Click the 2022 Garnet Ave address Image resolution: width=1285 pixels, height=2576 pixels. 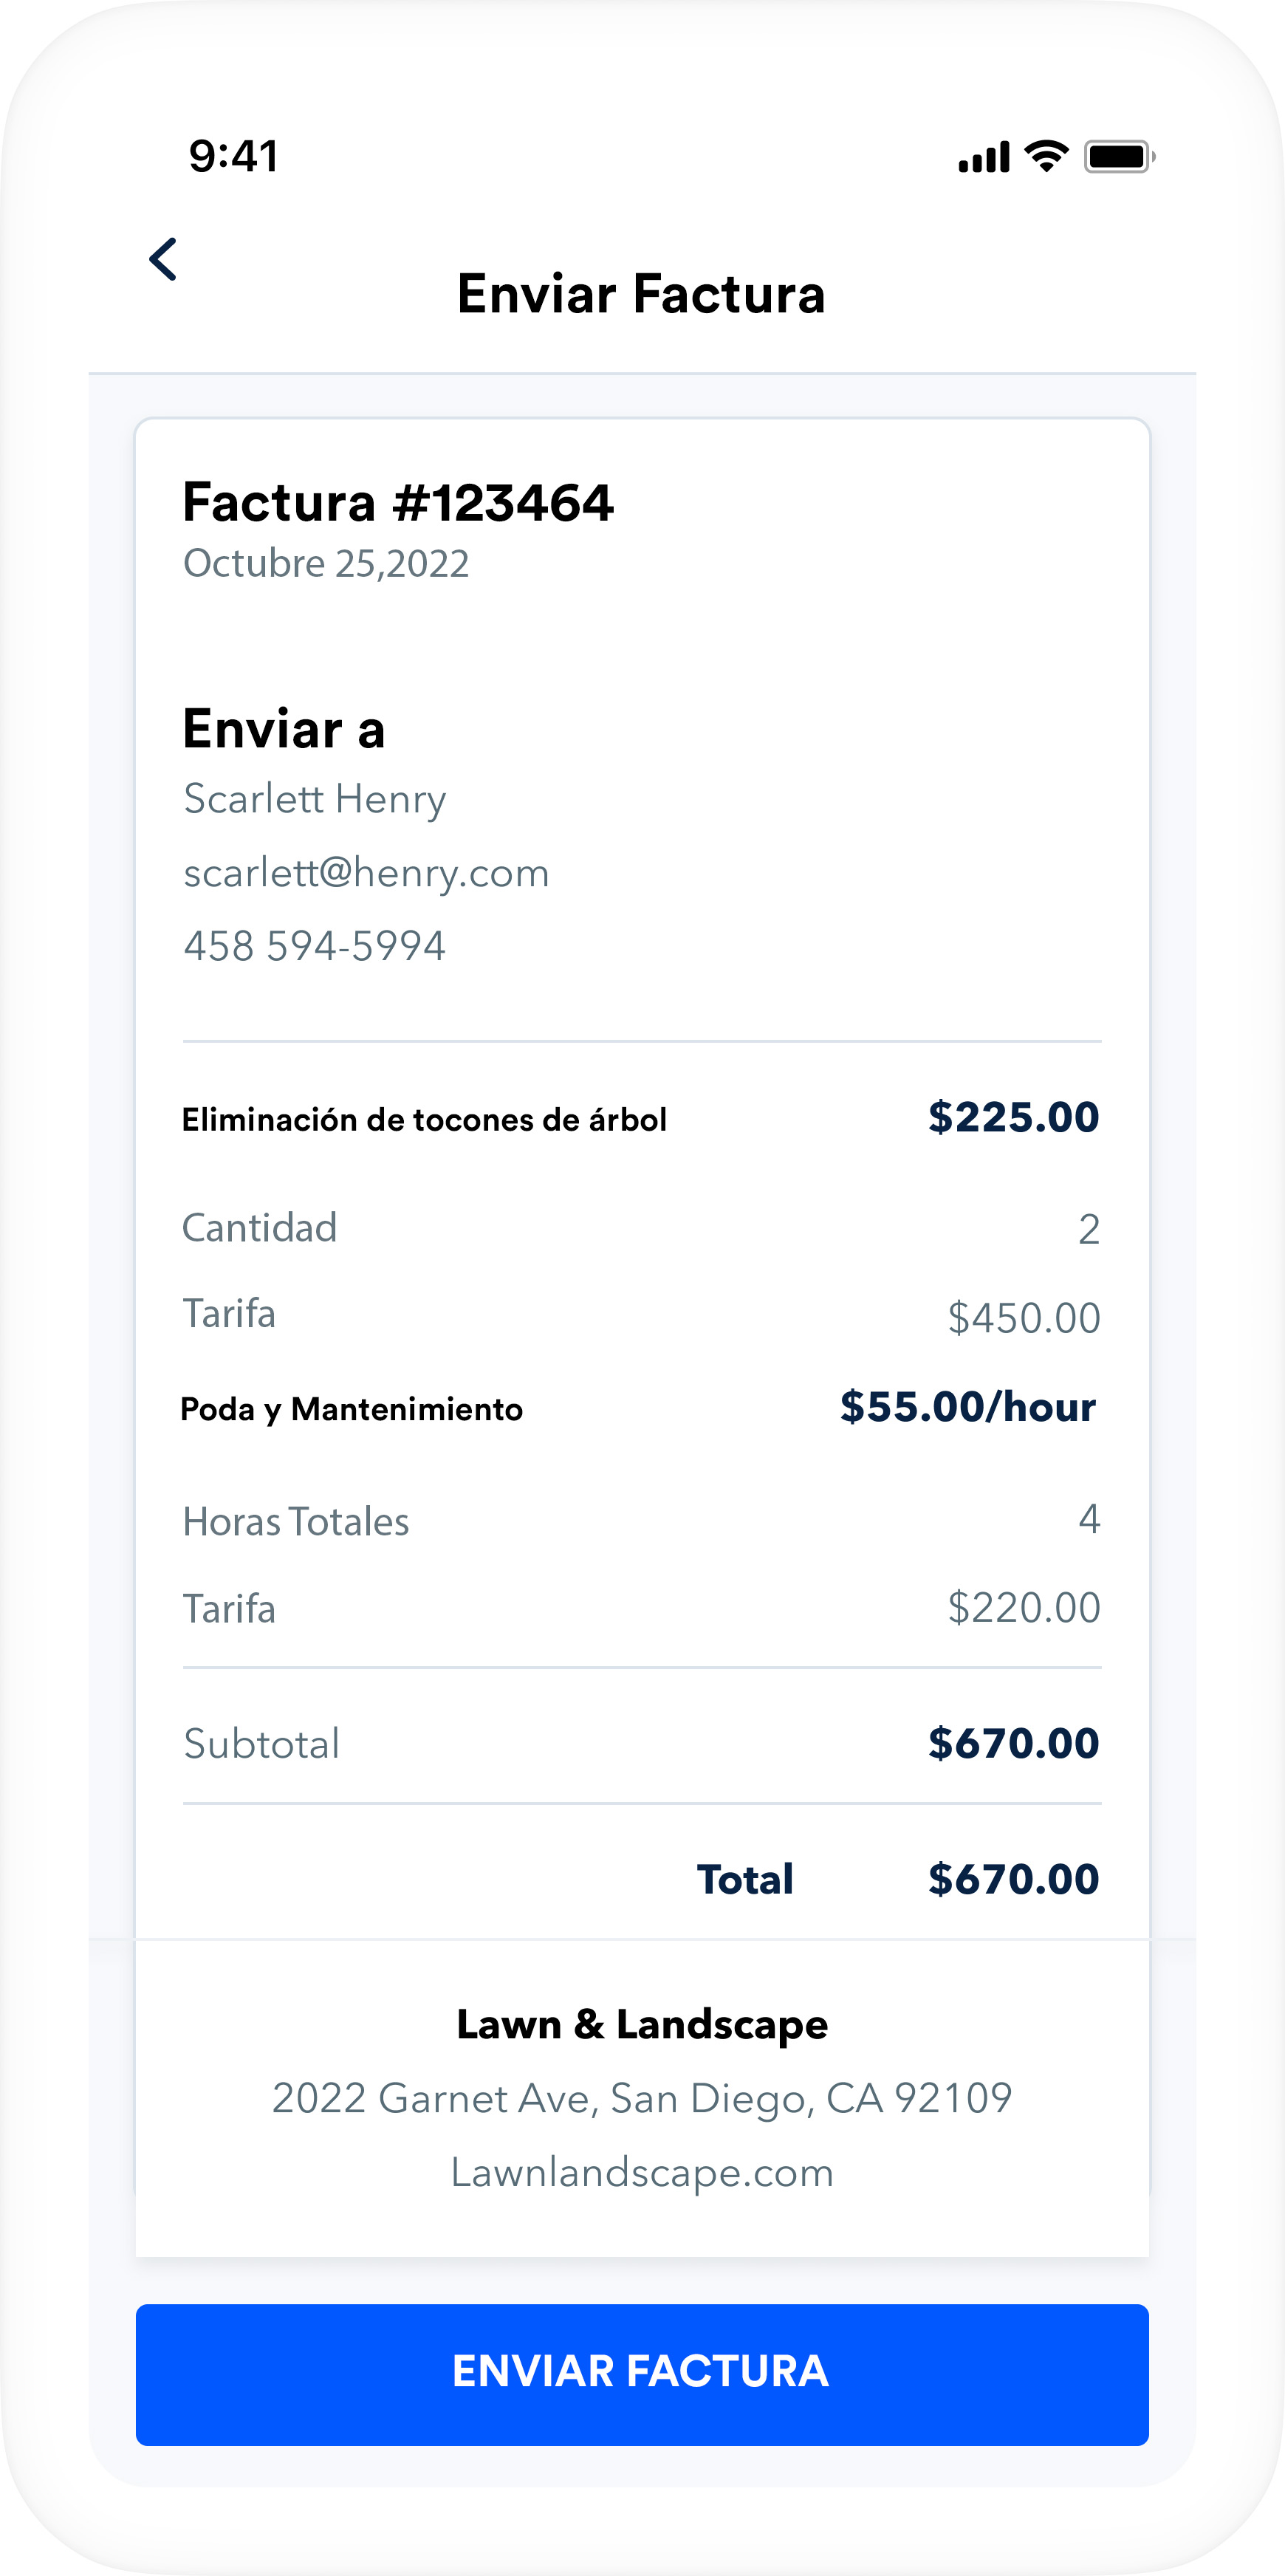coord(642,2098)
